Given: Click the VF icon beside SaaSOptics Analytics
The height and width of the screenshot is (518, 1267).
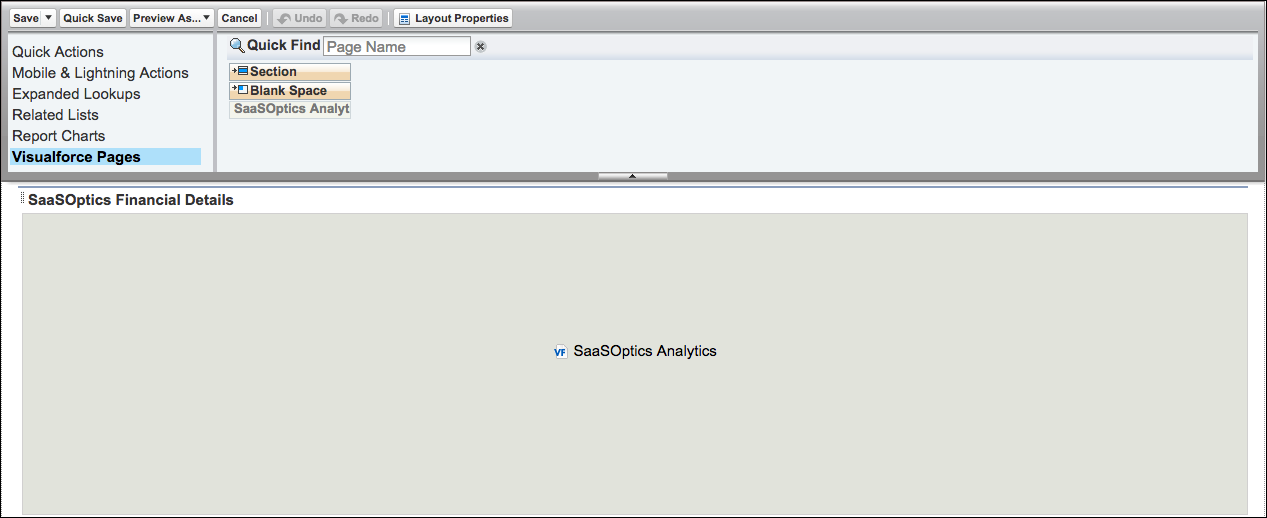Looking at the screenshot, I should point(561,352).
